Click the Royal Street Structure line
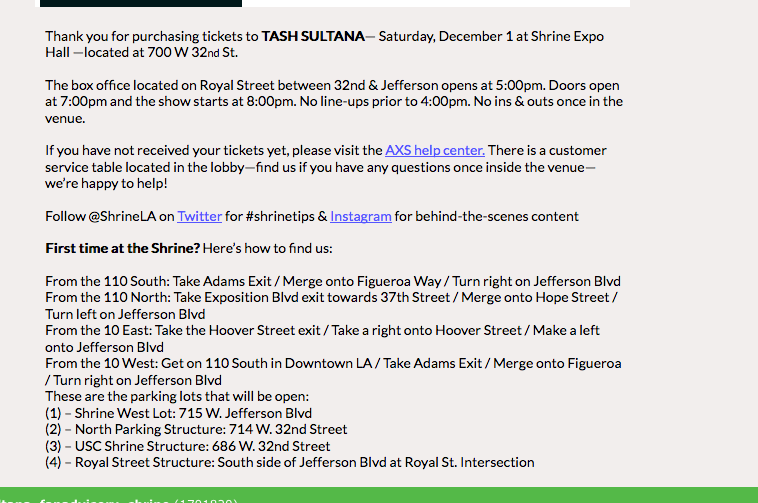 [290, 462]
